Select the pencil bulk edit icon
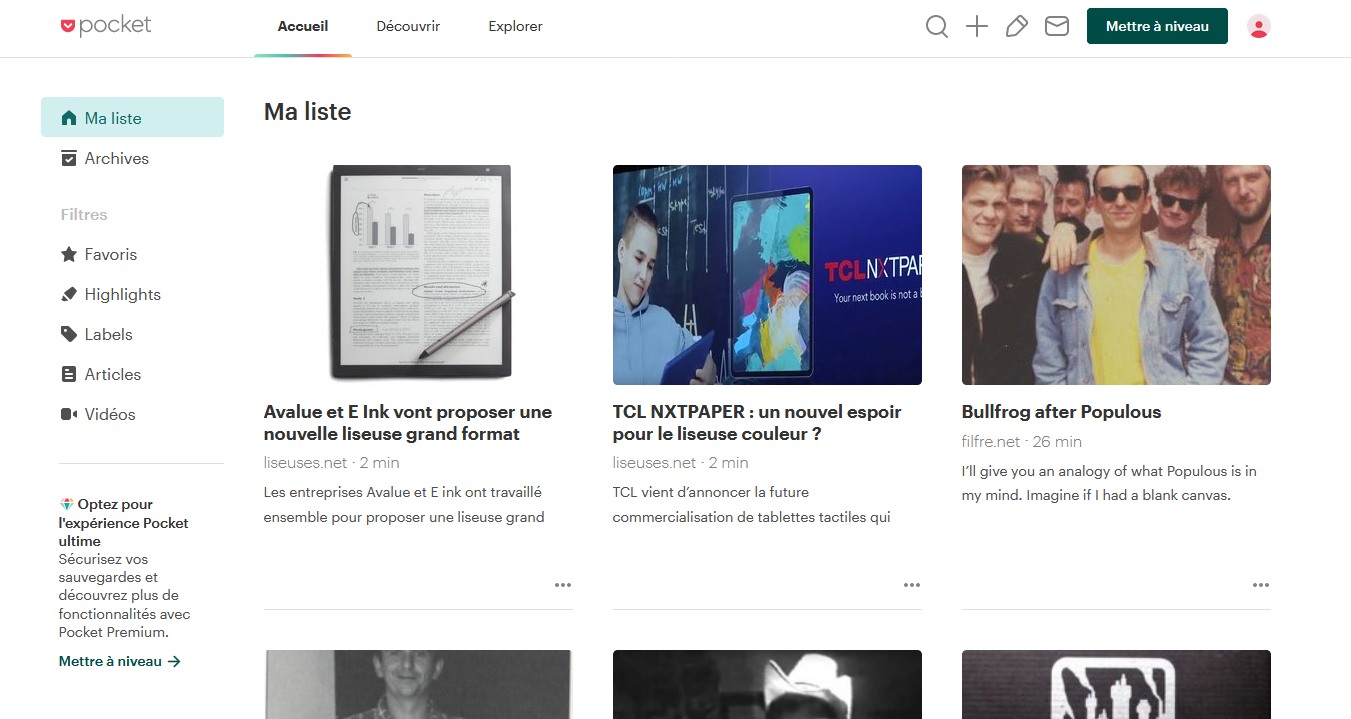 (1017, 27)
